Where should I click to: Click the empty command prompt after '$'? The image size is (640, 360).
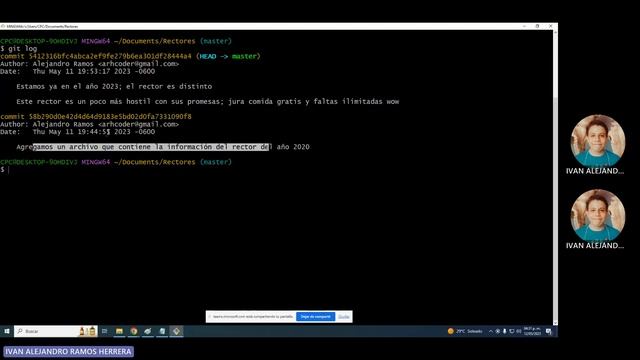(x=9, y=170)
